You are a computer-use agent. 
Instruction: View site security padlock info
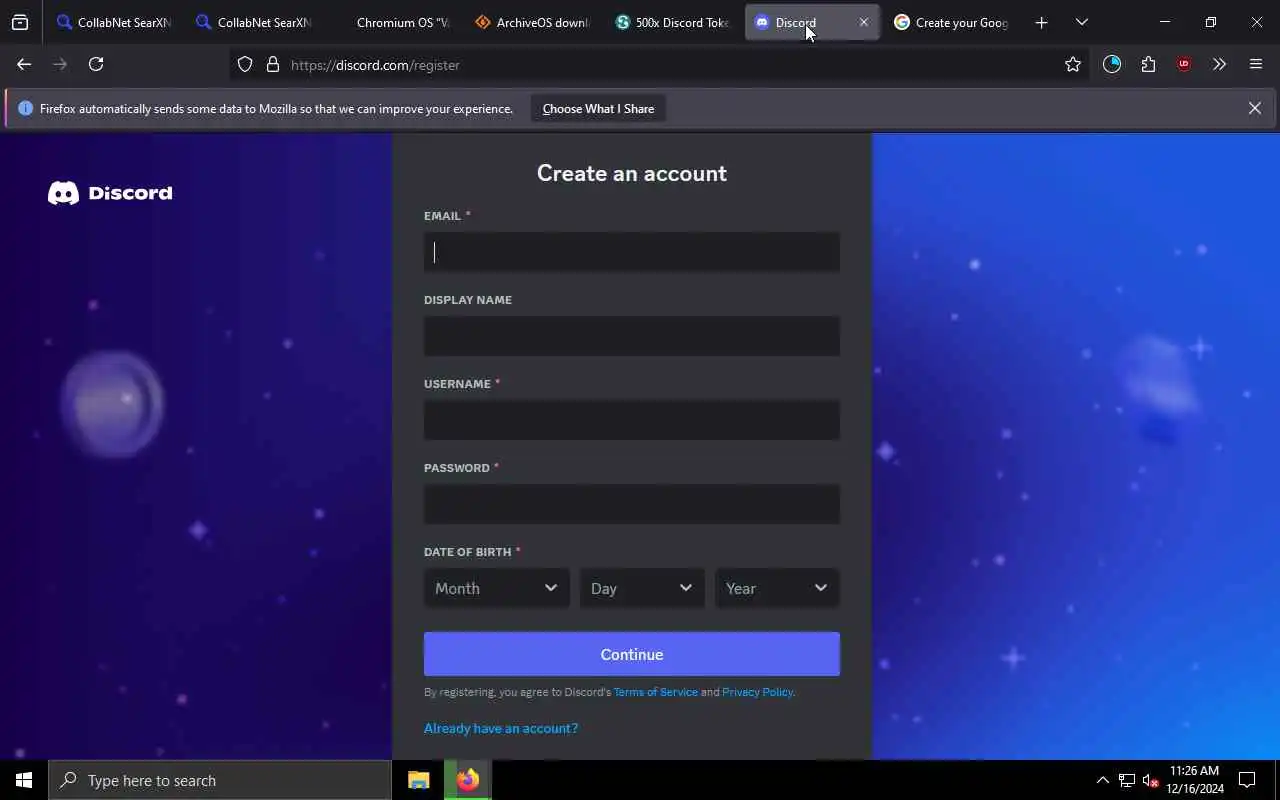click(272, 65)
